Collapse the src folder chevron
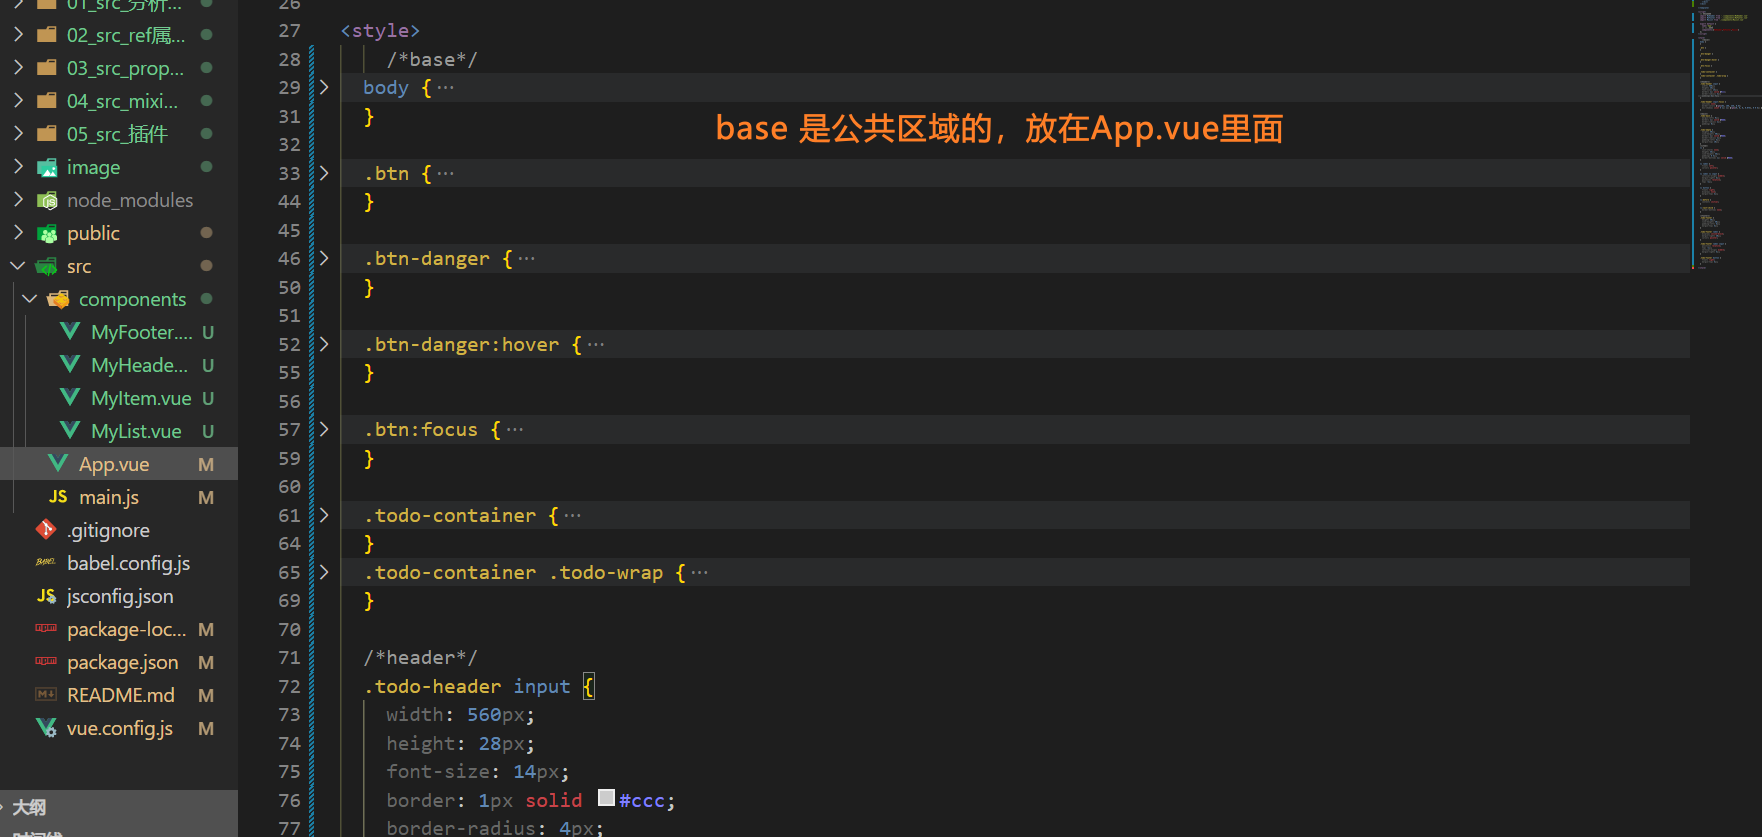The width and height of the screenshot is (1762, 837). (x=18, y=266)
